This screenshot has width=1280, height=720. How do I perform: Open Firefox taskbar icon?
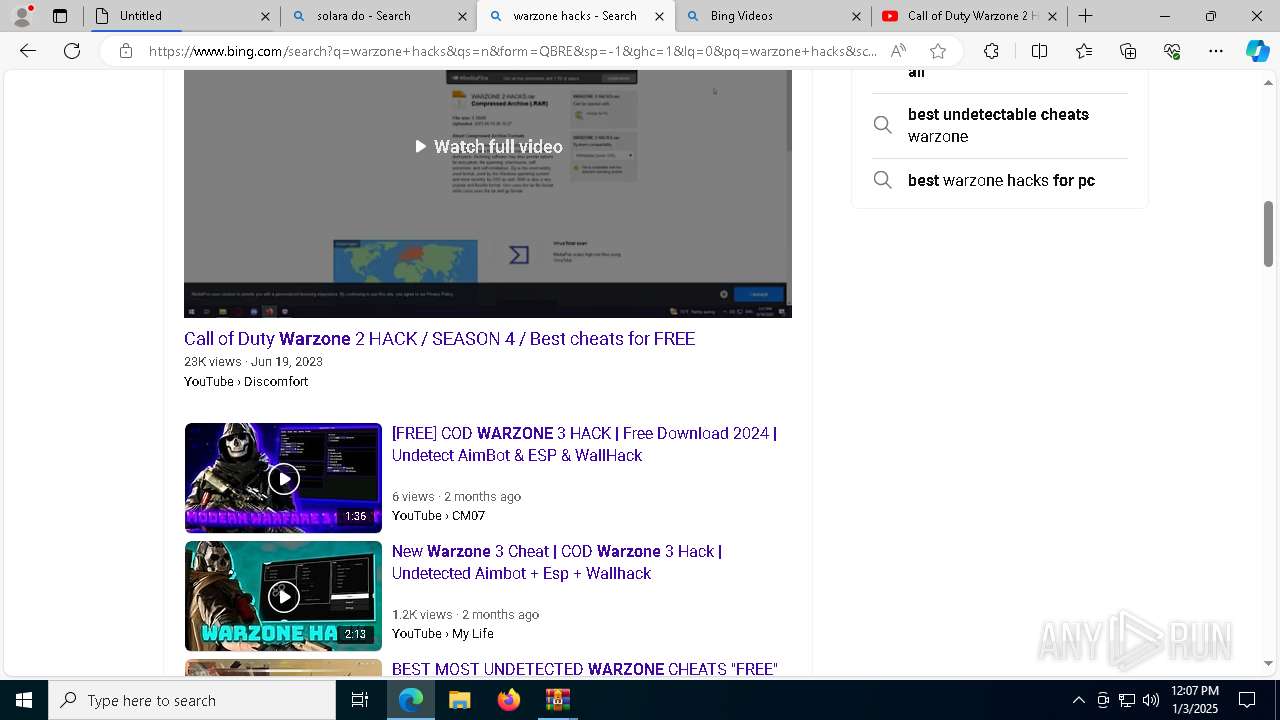pyautogui.click(x=509, y=700)
